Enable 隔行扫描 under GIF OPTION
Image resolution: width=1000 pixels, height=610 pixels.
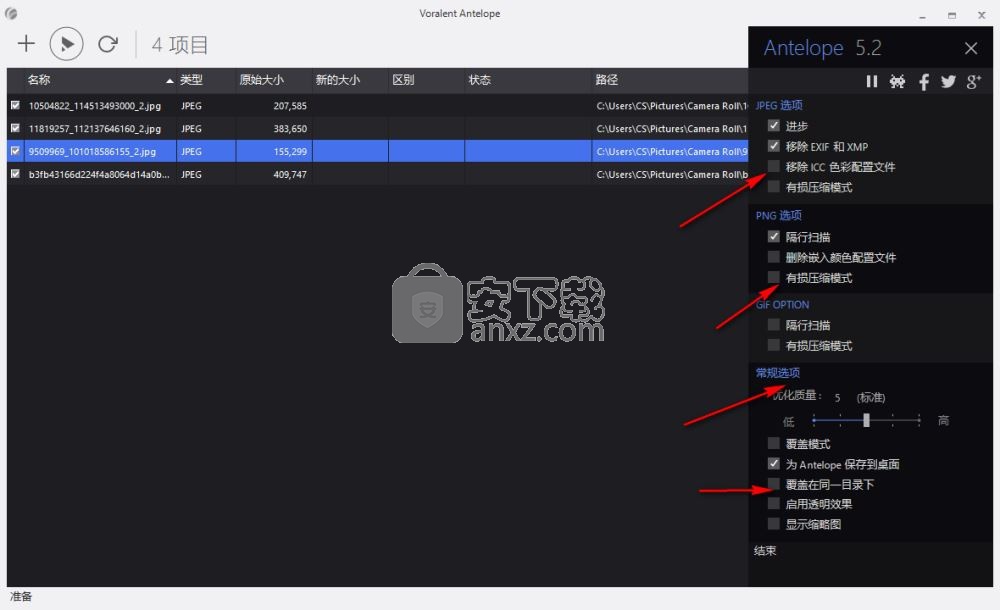click(x=774, y=325)
